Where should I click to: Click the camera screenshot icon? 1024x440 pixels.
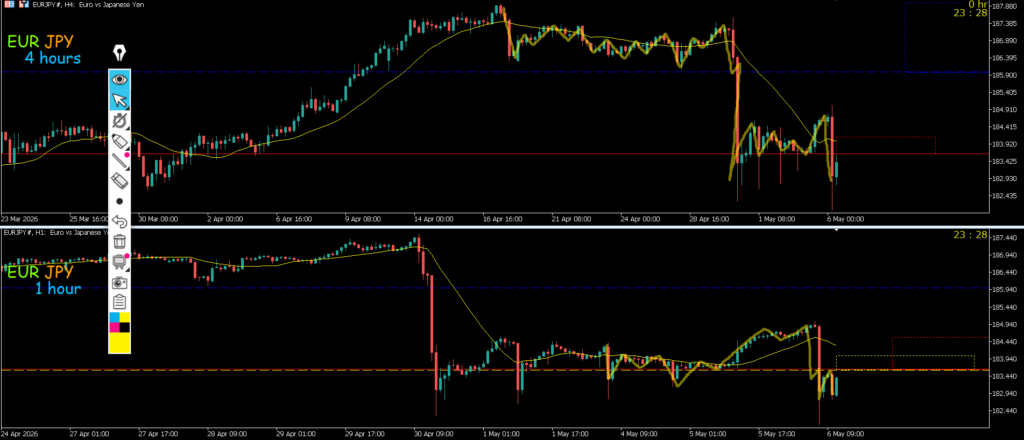120,283
